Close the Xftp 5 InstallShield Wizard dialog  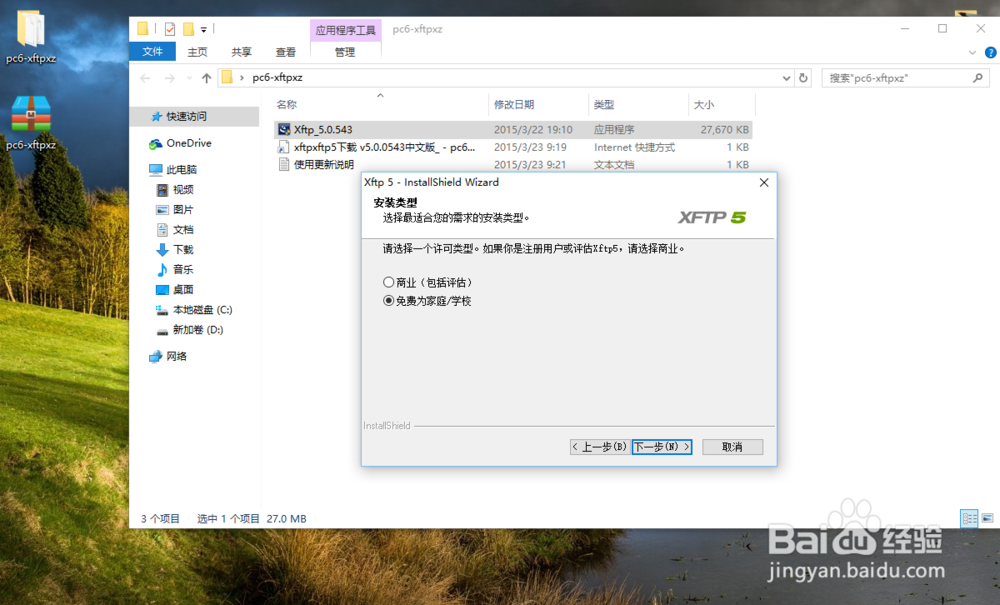click(764, 182)
